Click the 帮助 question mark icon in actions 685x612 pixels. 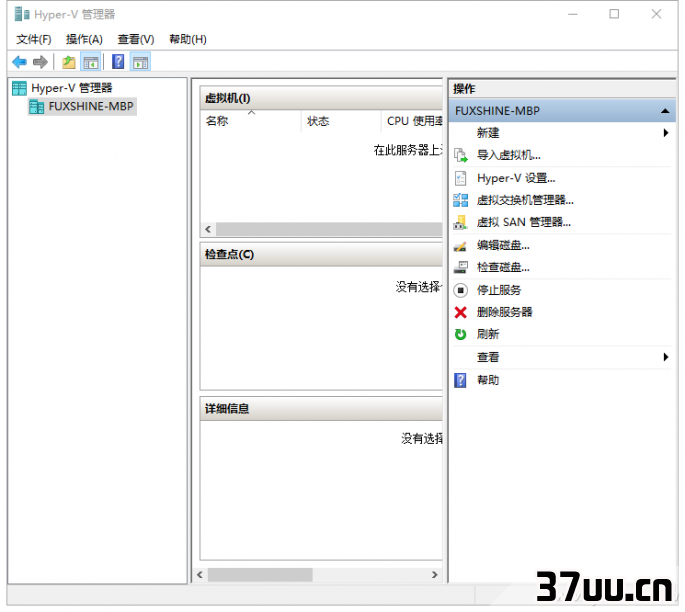pyautogui.click(x=460, y=380)
